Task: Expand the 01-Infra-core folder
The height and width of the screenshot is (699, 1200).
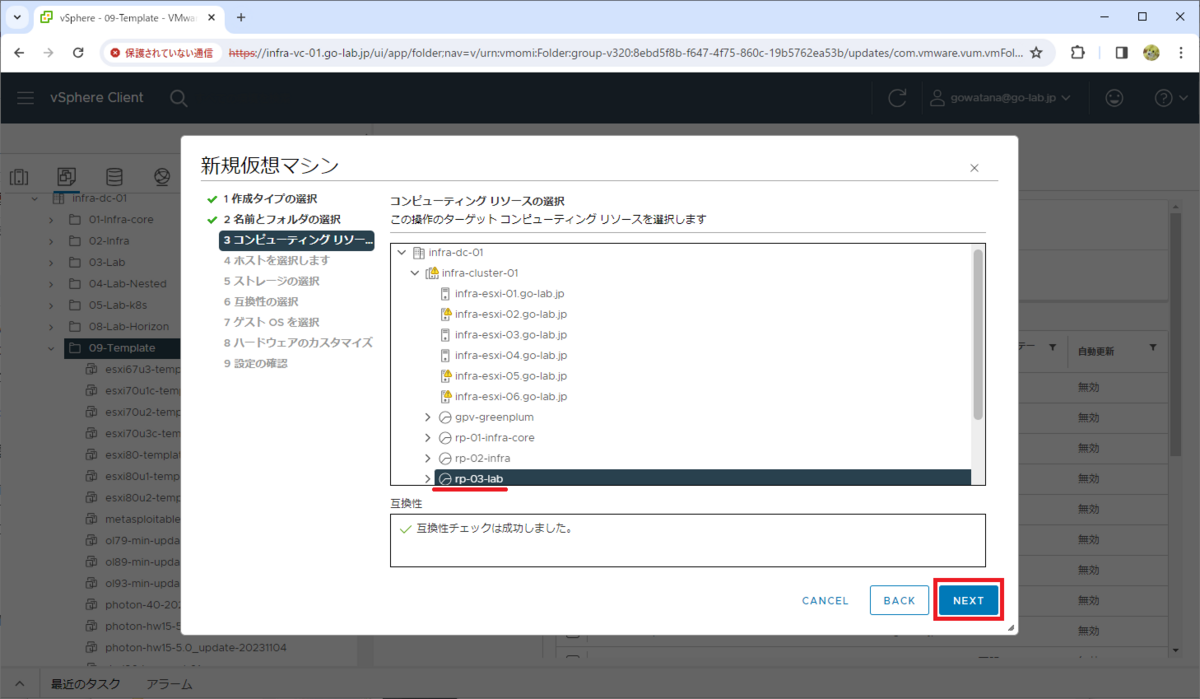Action: pyautogui.click(x=50, y=219)
